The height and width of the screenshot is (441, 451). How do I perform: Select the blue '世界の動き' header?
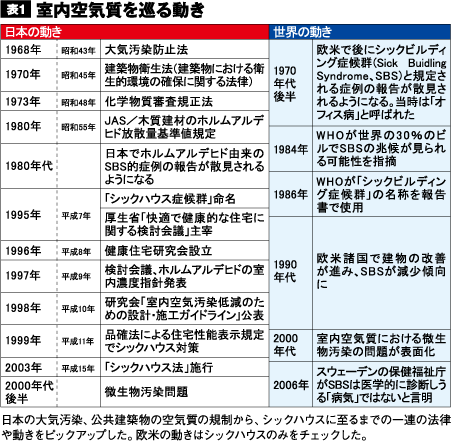click(360, 32)
